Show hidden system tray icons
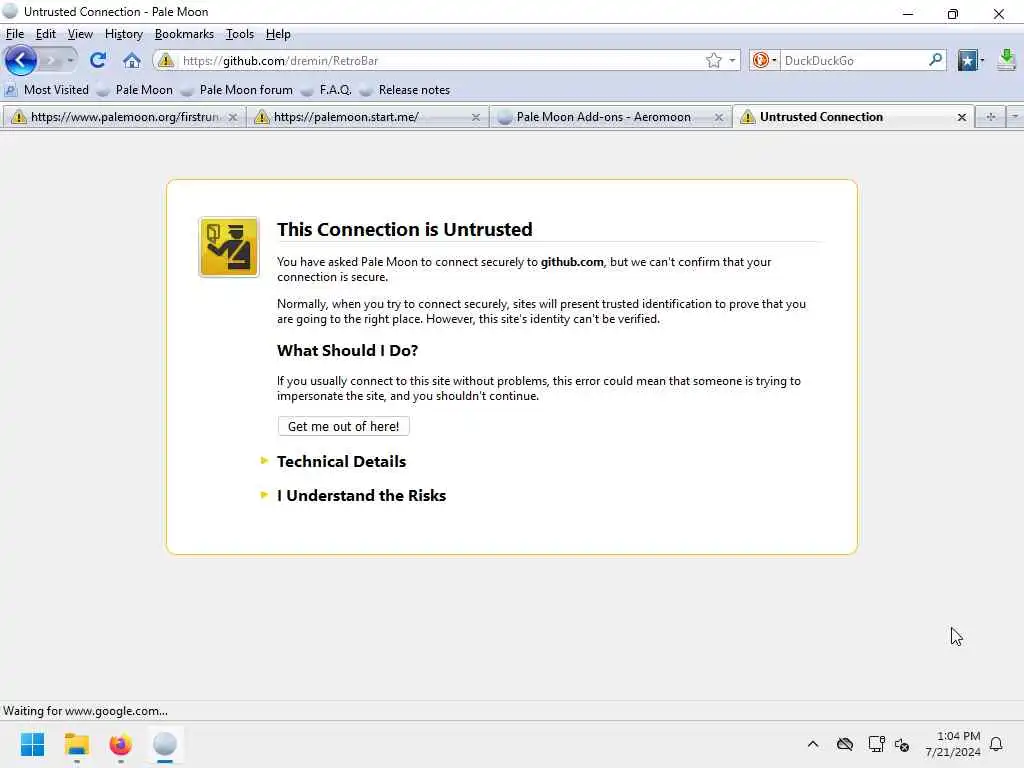Viewport: 1024px width, 768px height. (813, 744)
